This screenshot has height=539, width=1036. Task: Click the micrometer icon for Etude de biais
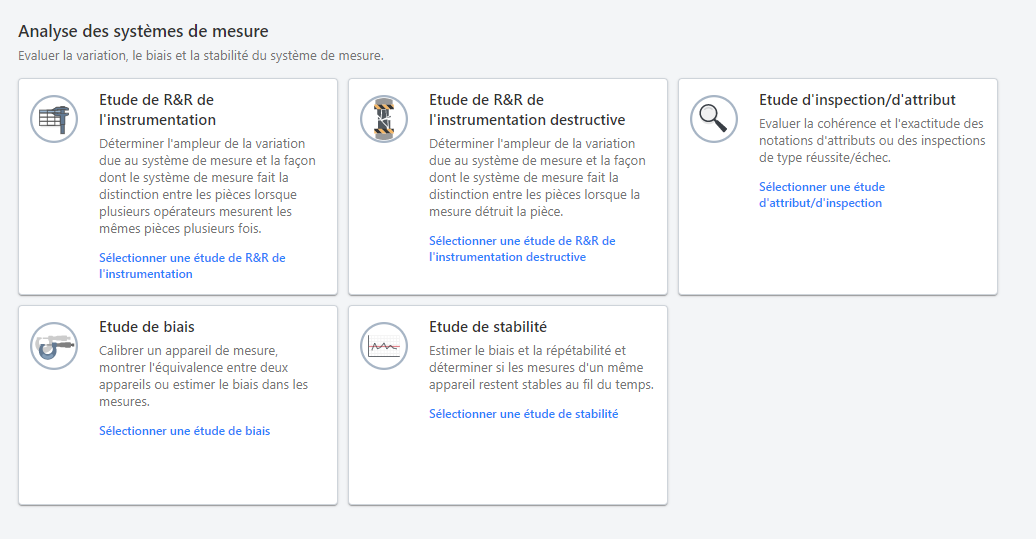(54, 346)
